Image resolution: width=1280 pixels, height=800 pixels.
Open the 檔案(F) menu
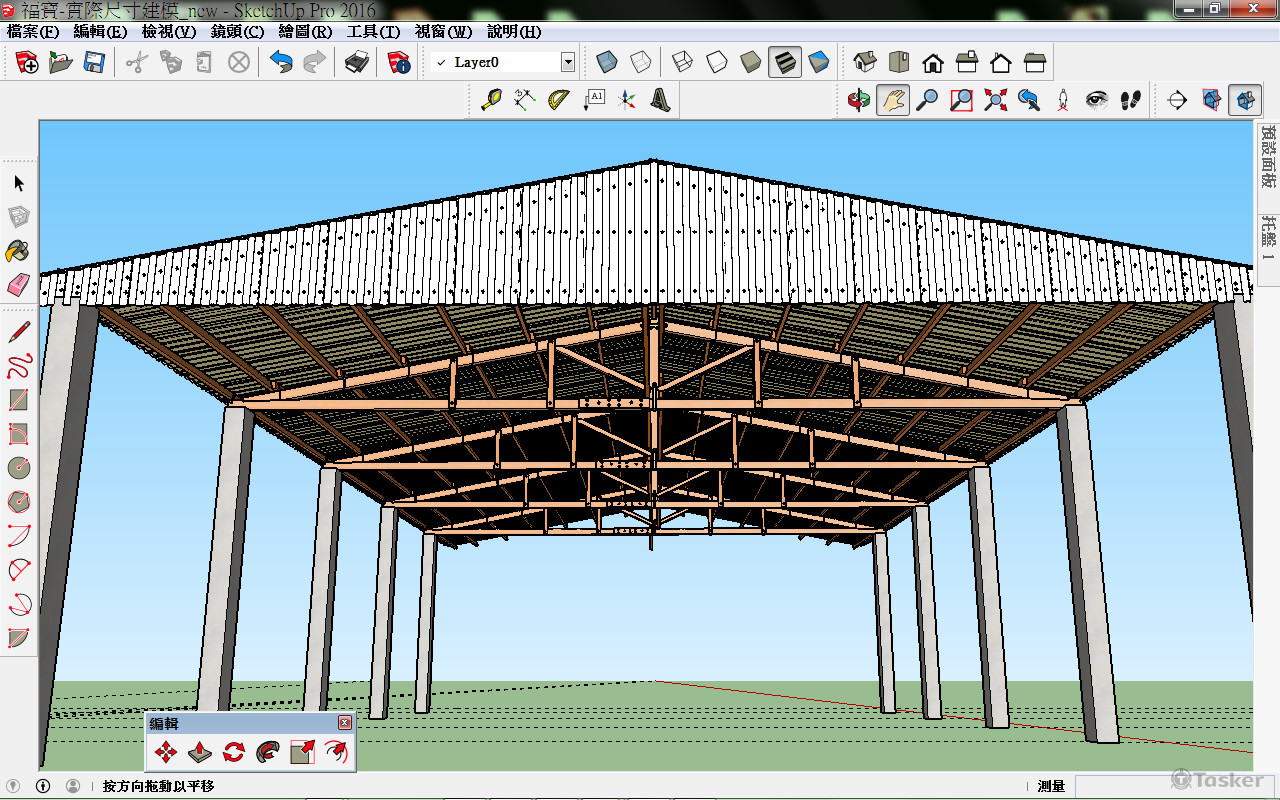(33, 32)
